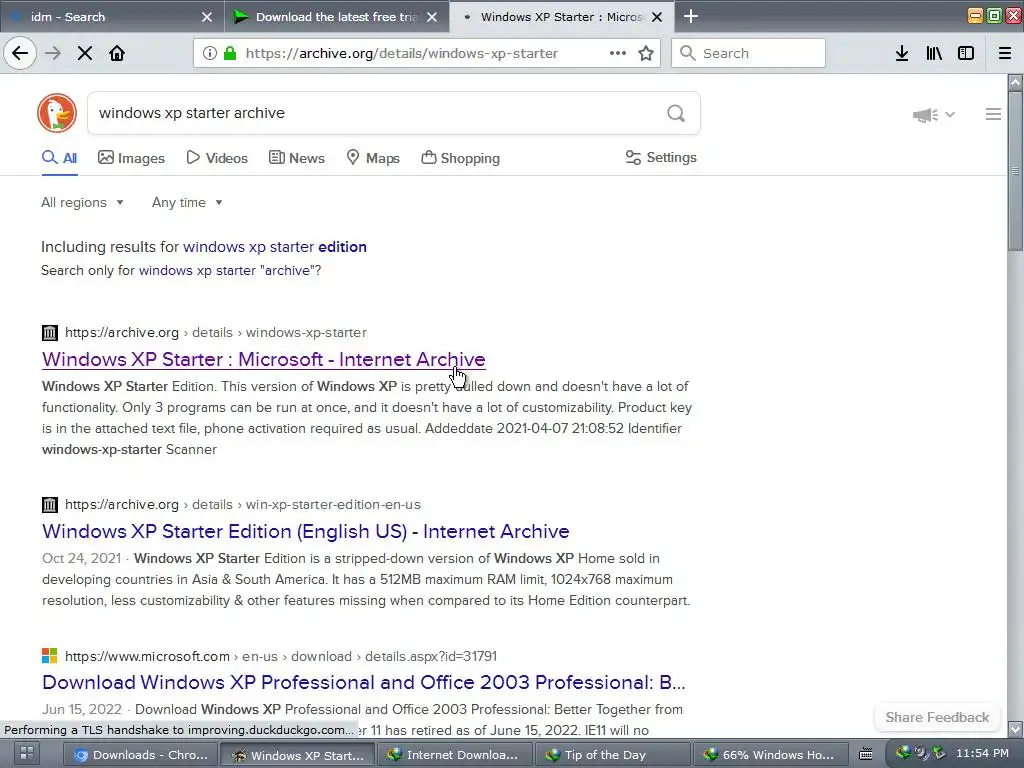
Task: Click the forward navigation arrow
Action: [x=53, y=53]
